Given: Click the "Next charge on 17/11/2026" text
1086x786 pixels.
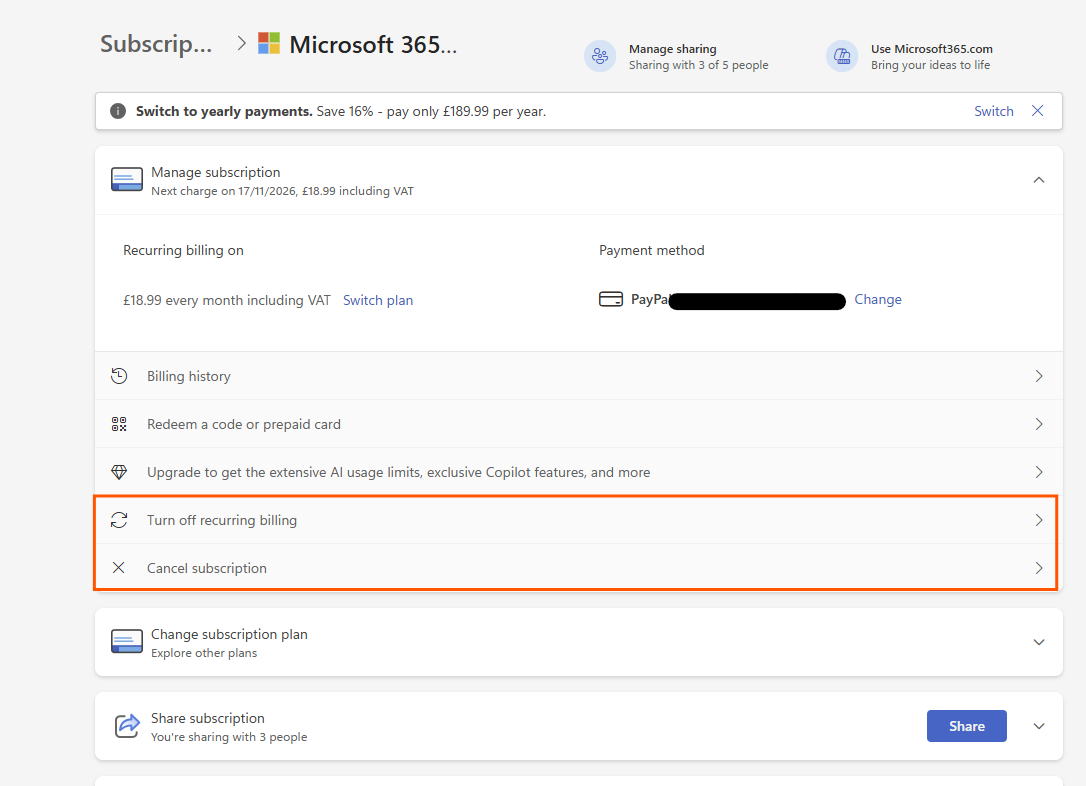Looking at the screenshot, I should click(x=282, y=191).
